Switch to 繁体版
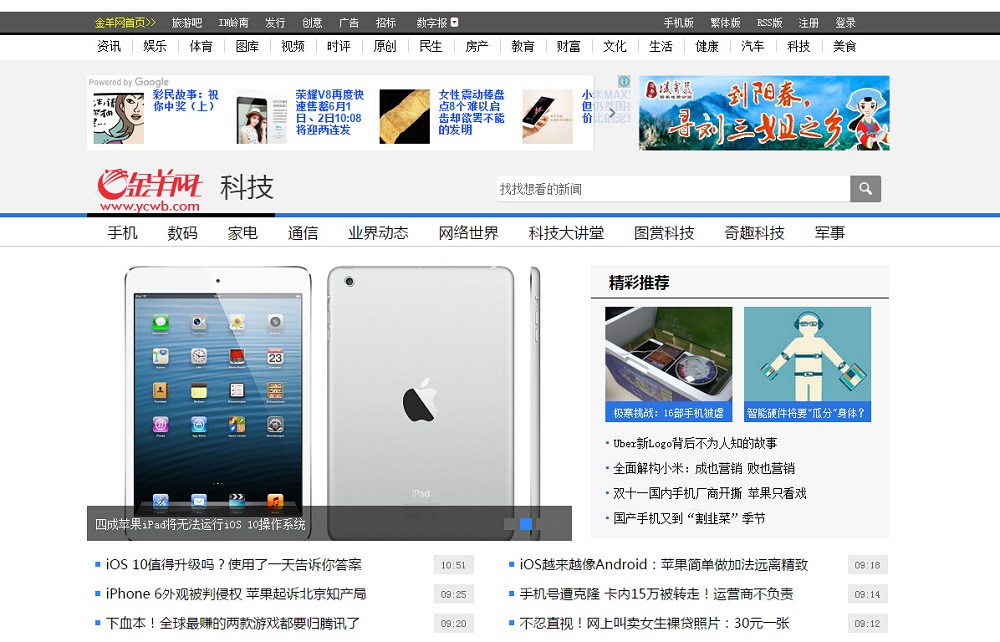 pyautogui.click(x=725, y=23)
